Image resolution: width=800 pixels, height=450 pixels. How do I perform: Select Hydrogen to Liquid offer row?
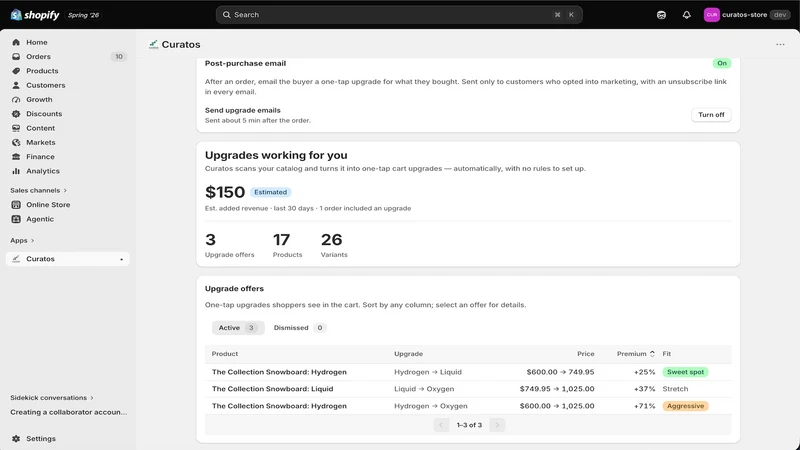click(x=468, y=372)
